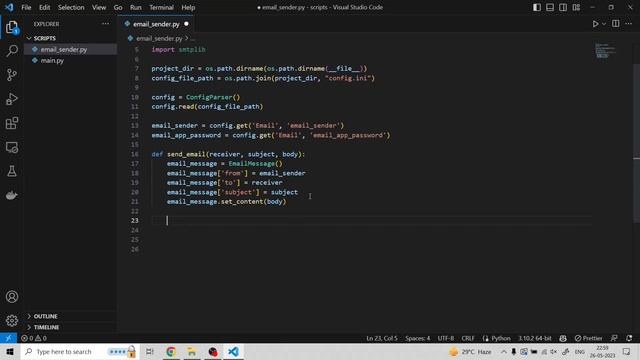Click the feedback icon in status bar
The height and width of the screenshot is (360, 640).
[614, 338]
